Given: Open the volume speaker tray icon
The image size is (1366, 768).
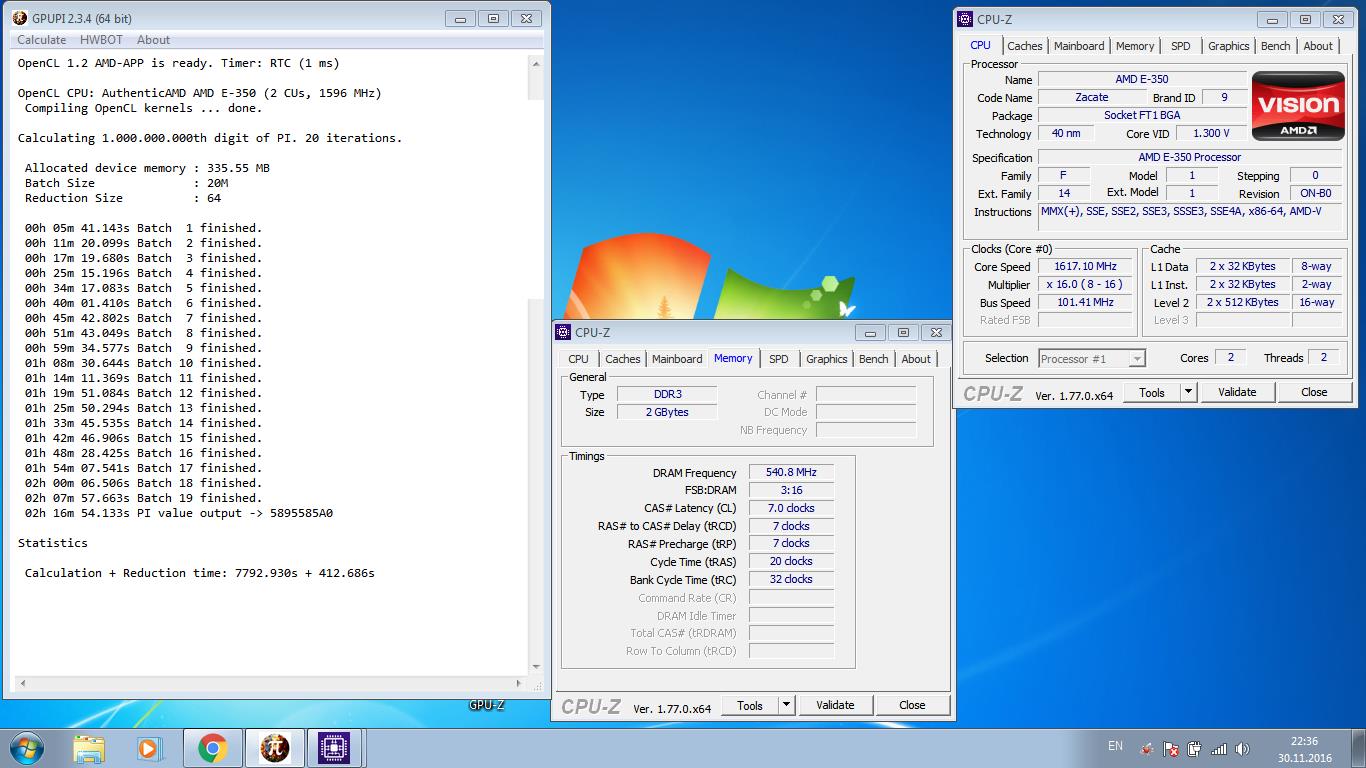Looking at the screenshot, I should (1242, 748).
